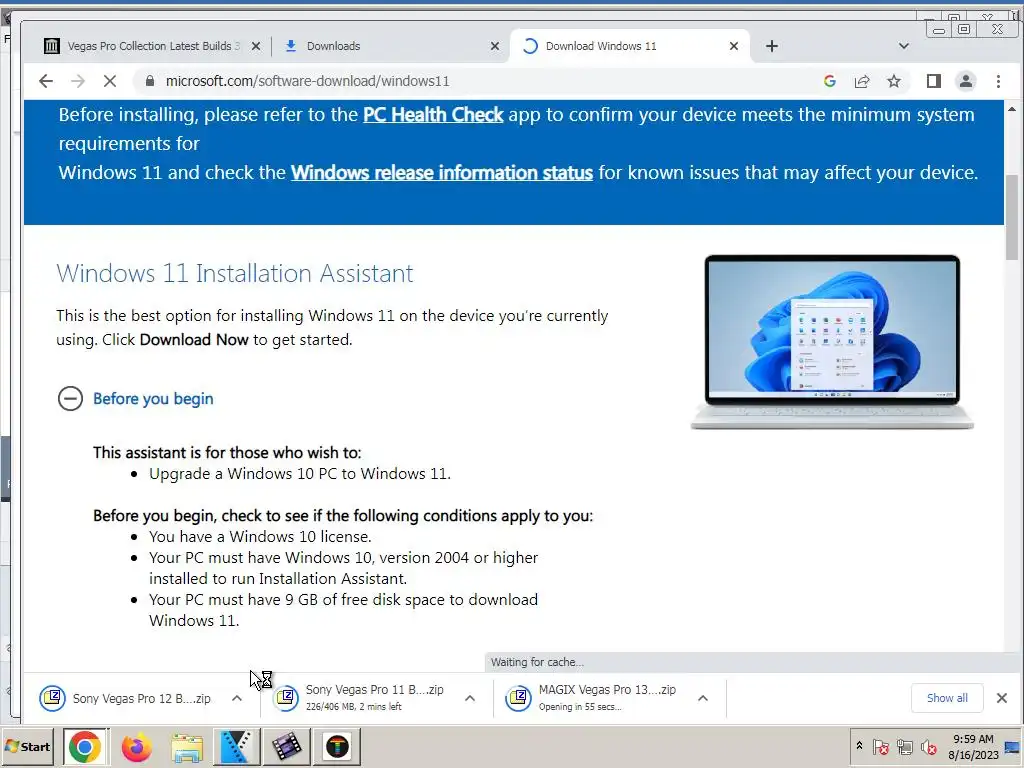Click the Before you begin link text
Viewport: 1024px width, 768px height.
coord(153,398)
